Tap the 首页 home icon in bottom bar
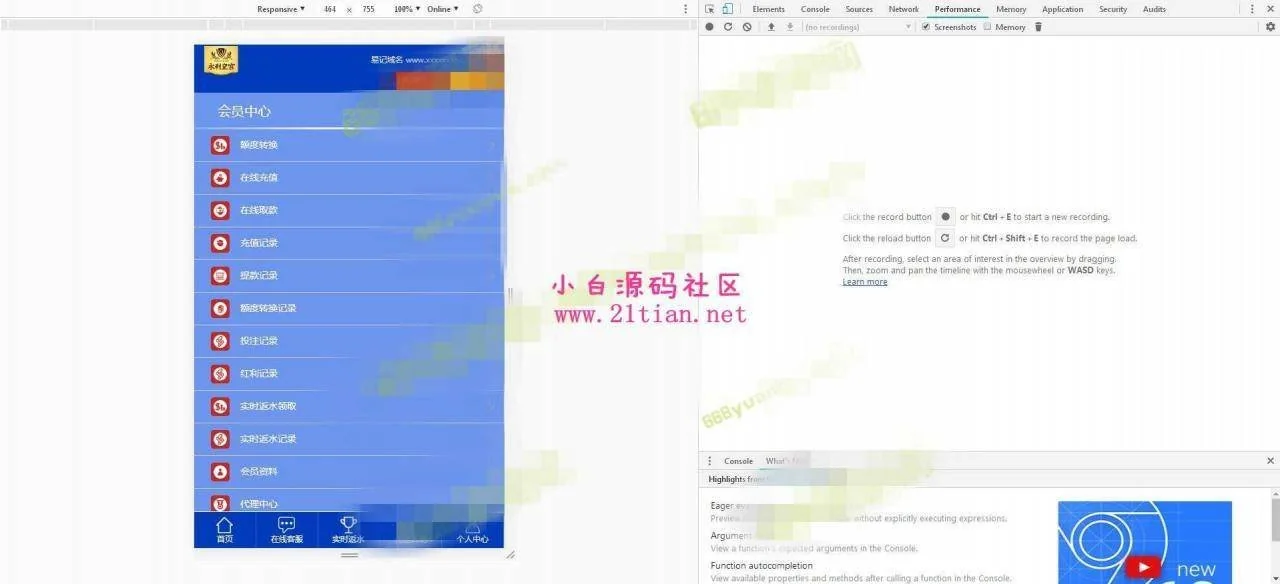The image size is (1280, 584). pyautogui.click(x=224, y=530)
